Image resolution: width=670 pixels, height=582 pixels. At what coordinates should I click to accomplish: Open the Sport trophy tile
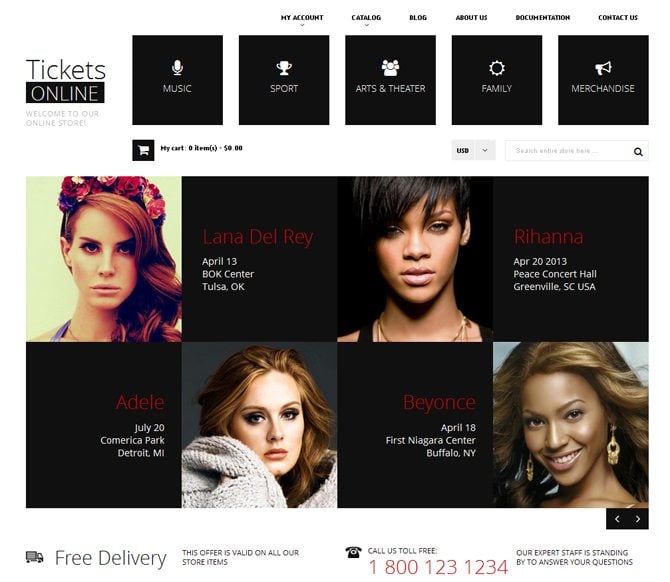284,80
